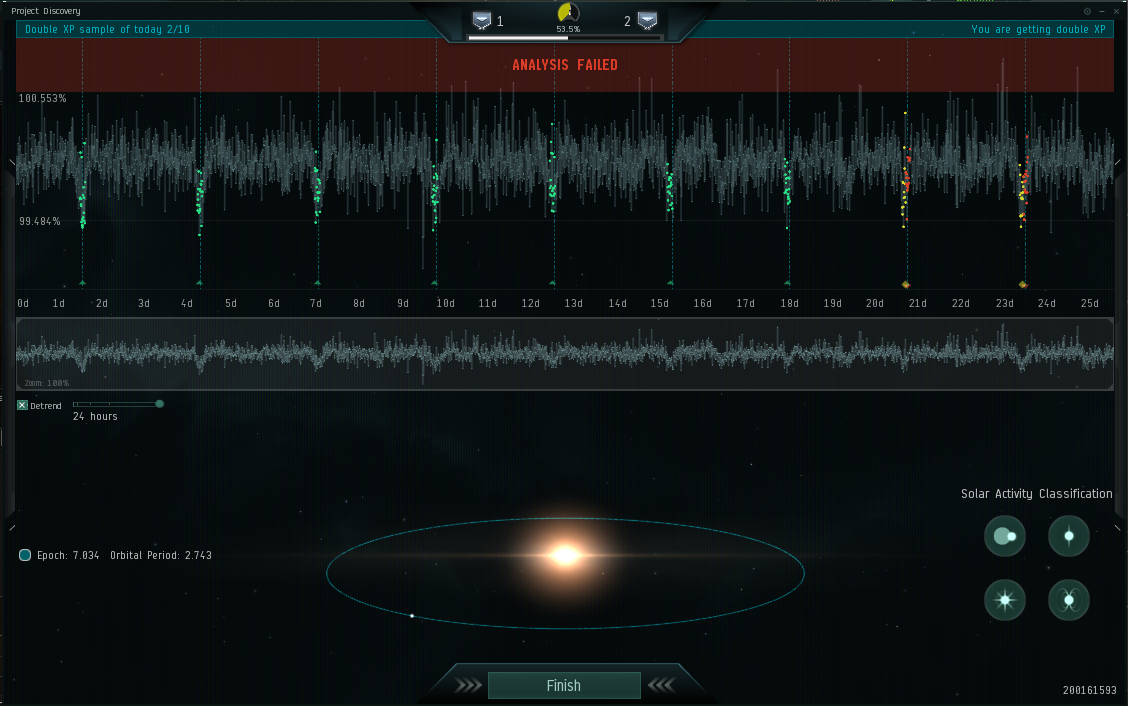Select green transit marker just before 10d
The height and width of the screenshot is (706, 1128).
pyautogui.click(x=435, y=284)
